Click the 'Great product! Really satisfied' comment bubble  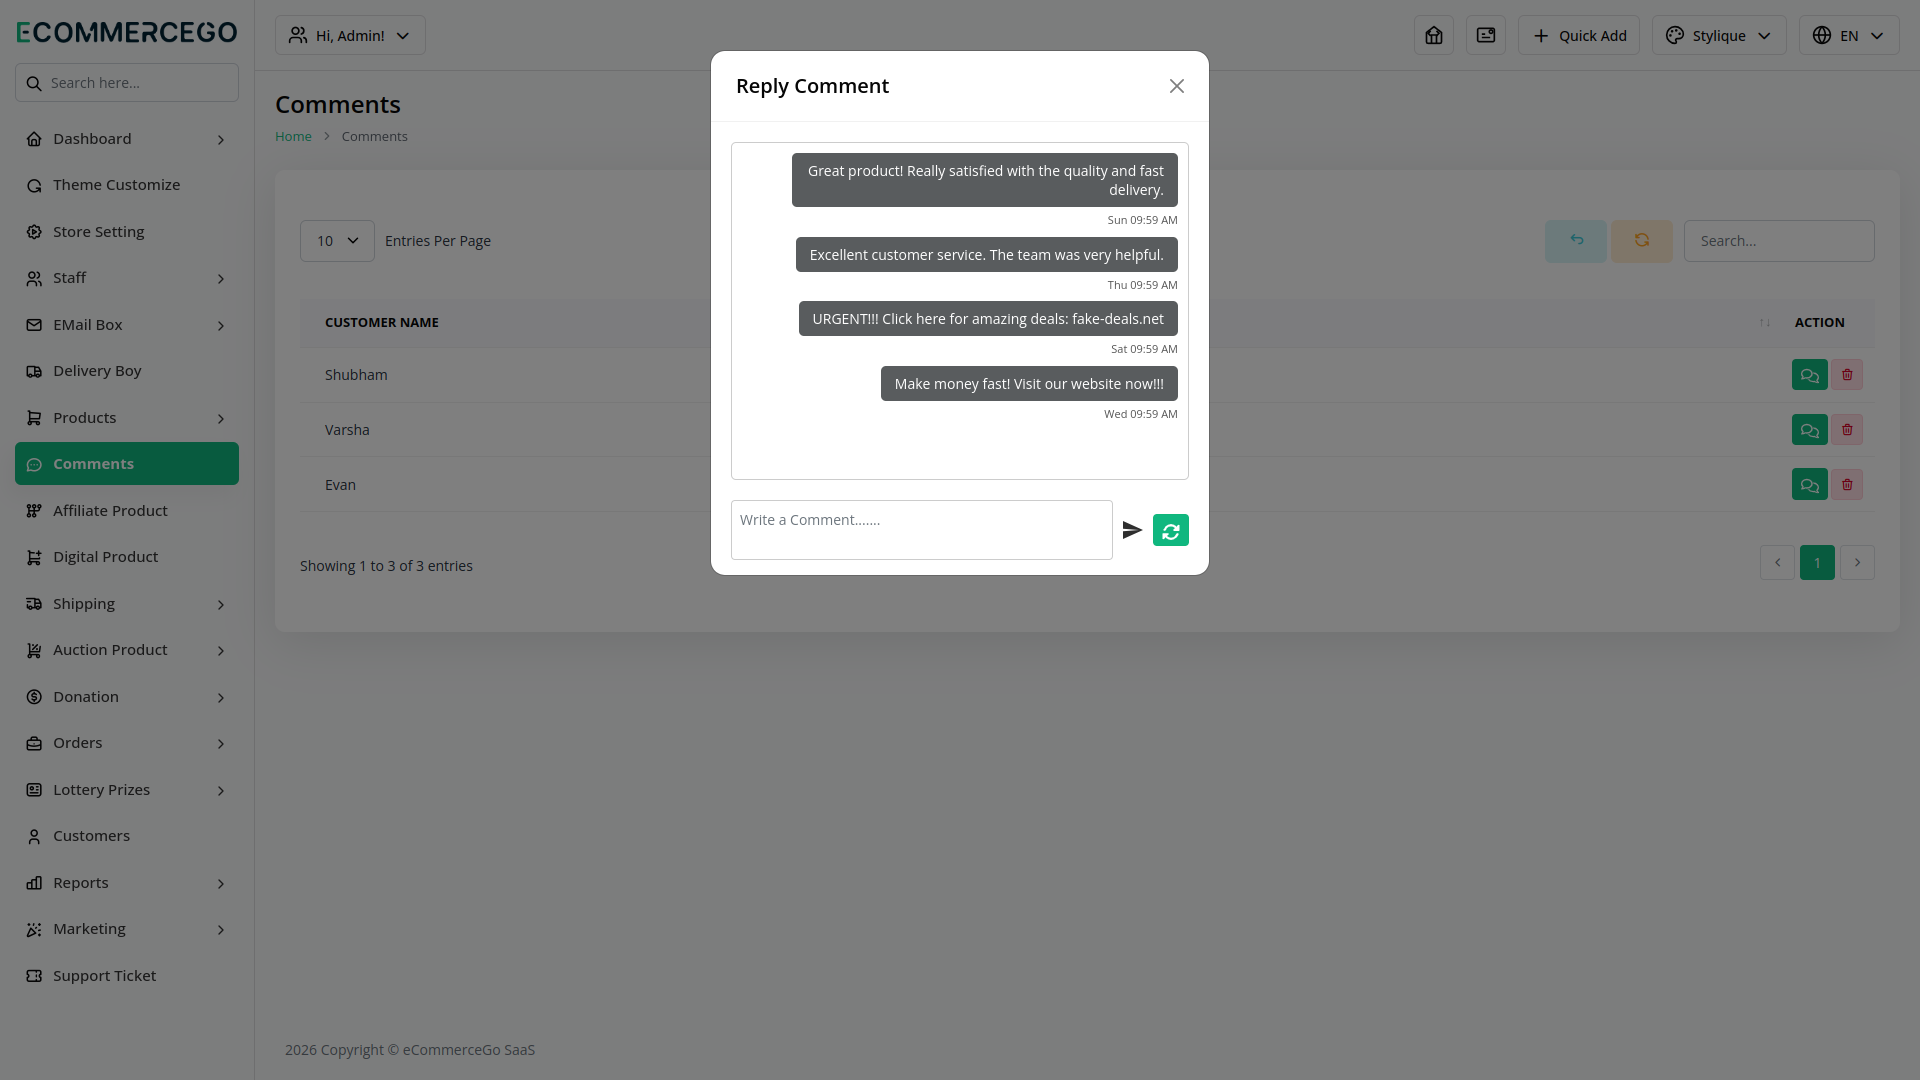985,180
